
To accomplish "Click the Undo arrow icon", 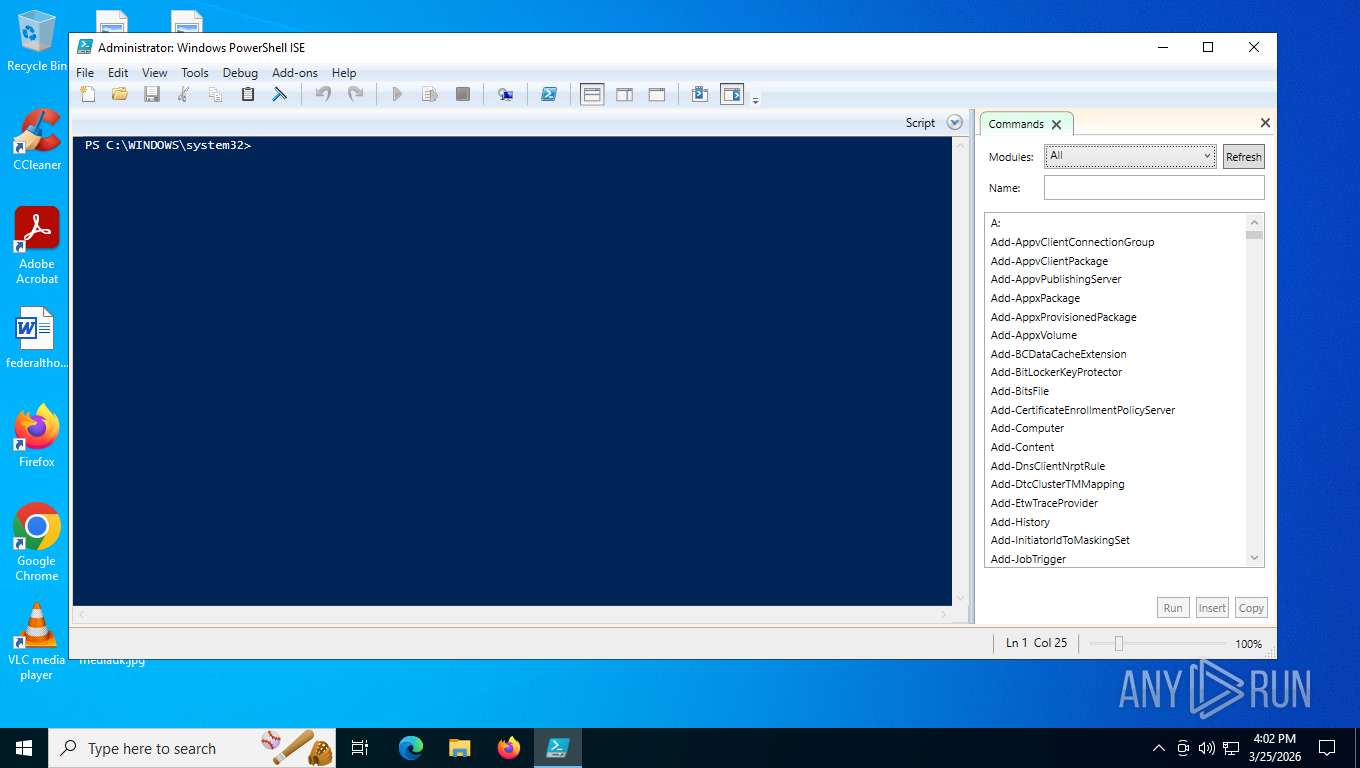I will click(x=323, y=94).
